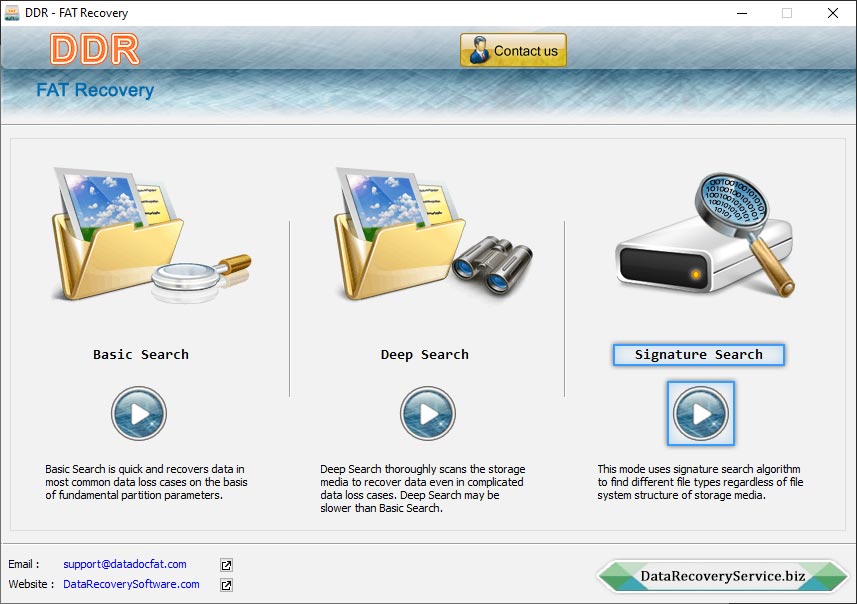Start Signature Search with its play button
The width and height of the screenshot is (857, 604).
tap(701, 413)
